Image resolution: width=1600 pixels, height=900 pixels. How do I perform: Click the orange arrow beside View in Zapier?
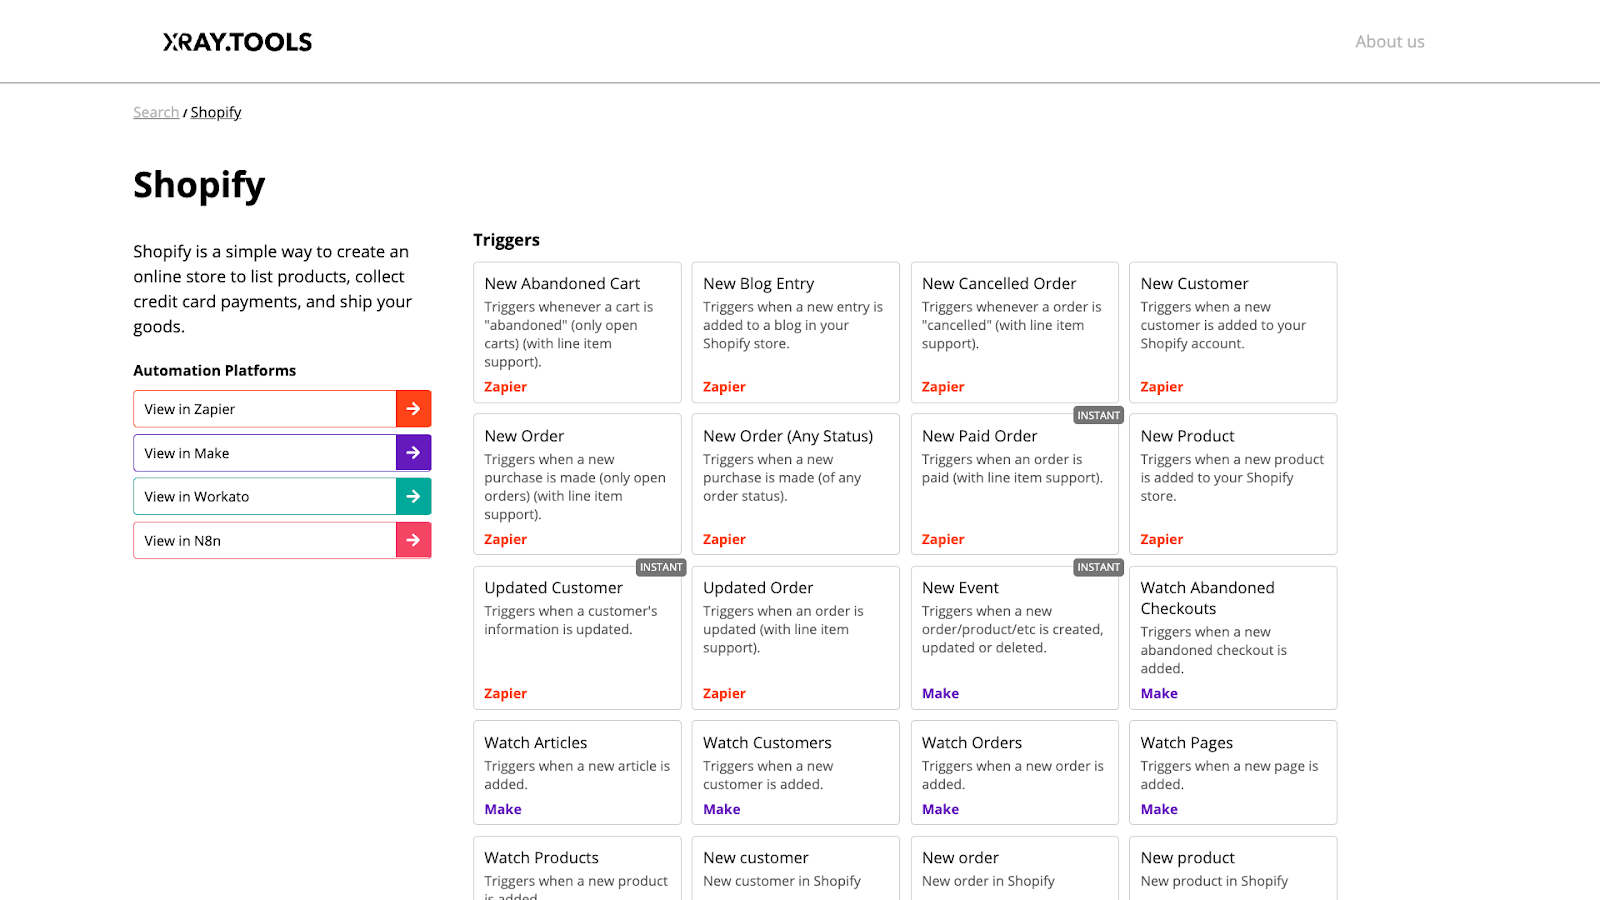point(413,409)
